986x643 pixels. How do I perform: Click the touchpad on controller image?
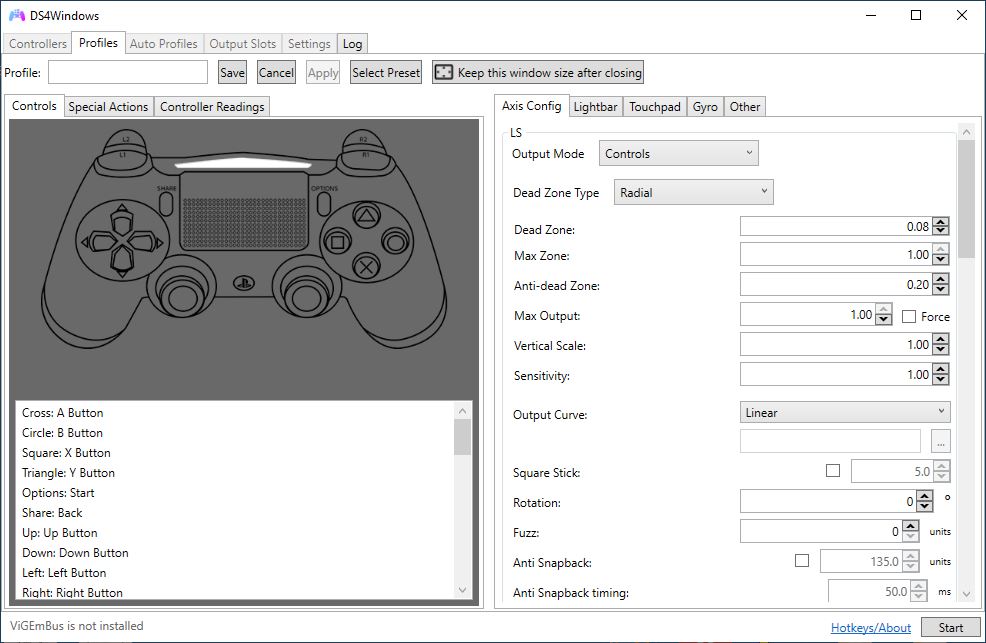[244, 211]
